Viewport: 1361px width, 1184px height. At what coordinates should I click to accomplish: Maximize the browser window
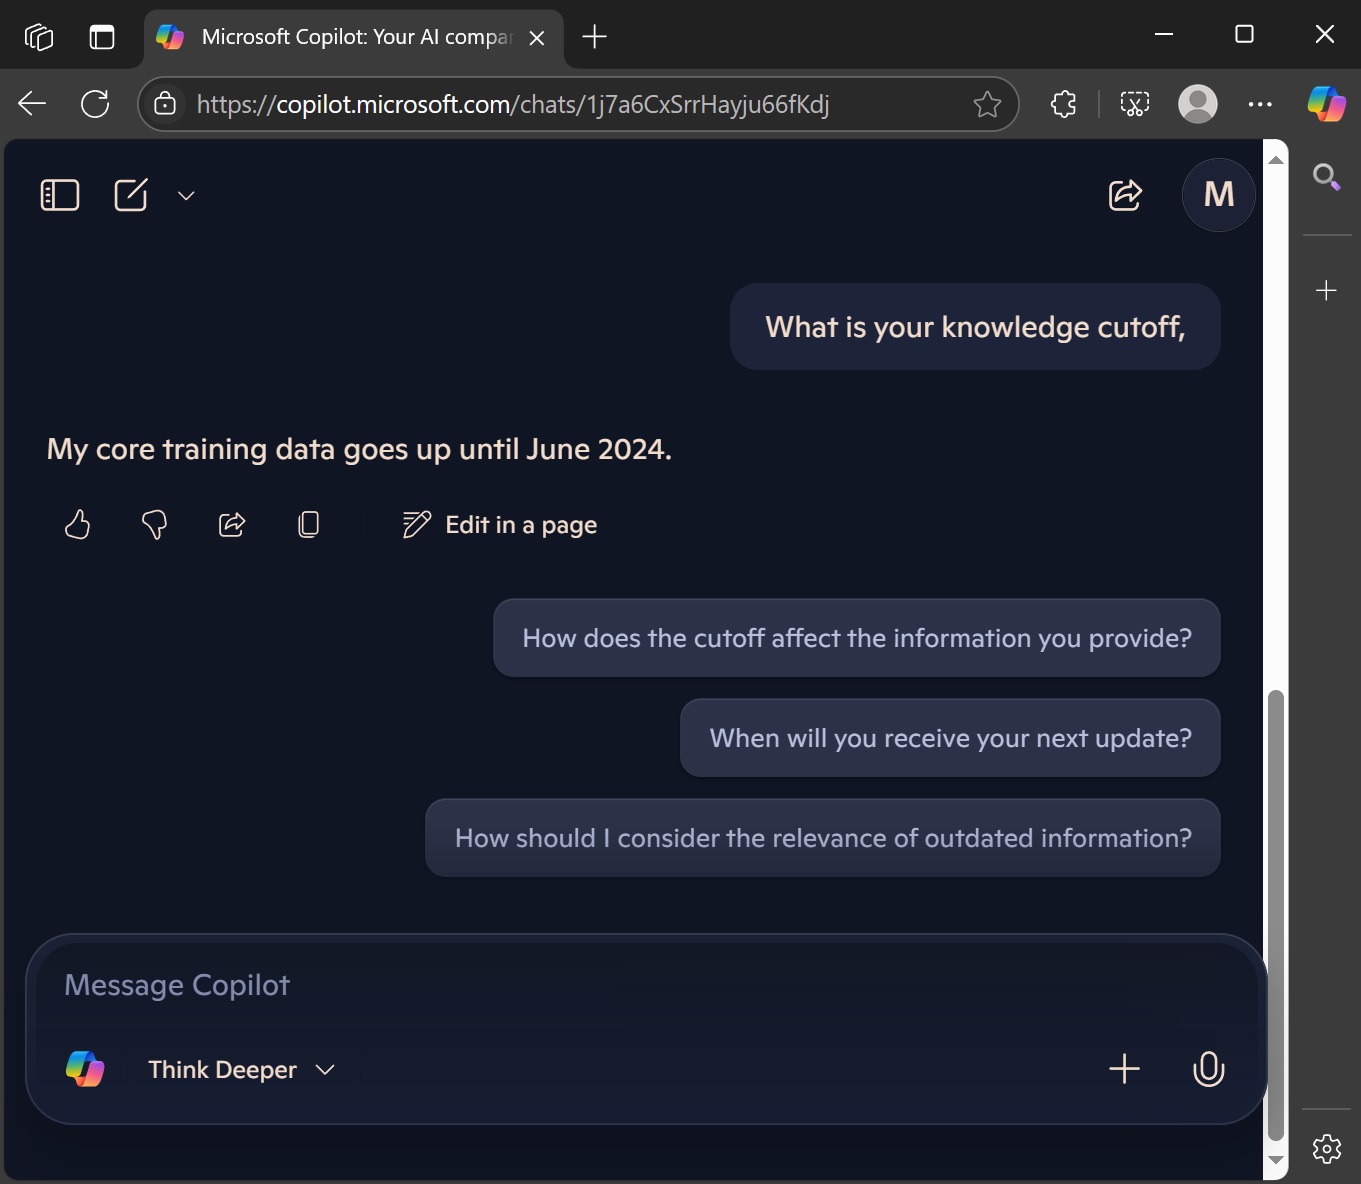point(1244,34)
